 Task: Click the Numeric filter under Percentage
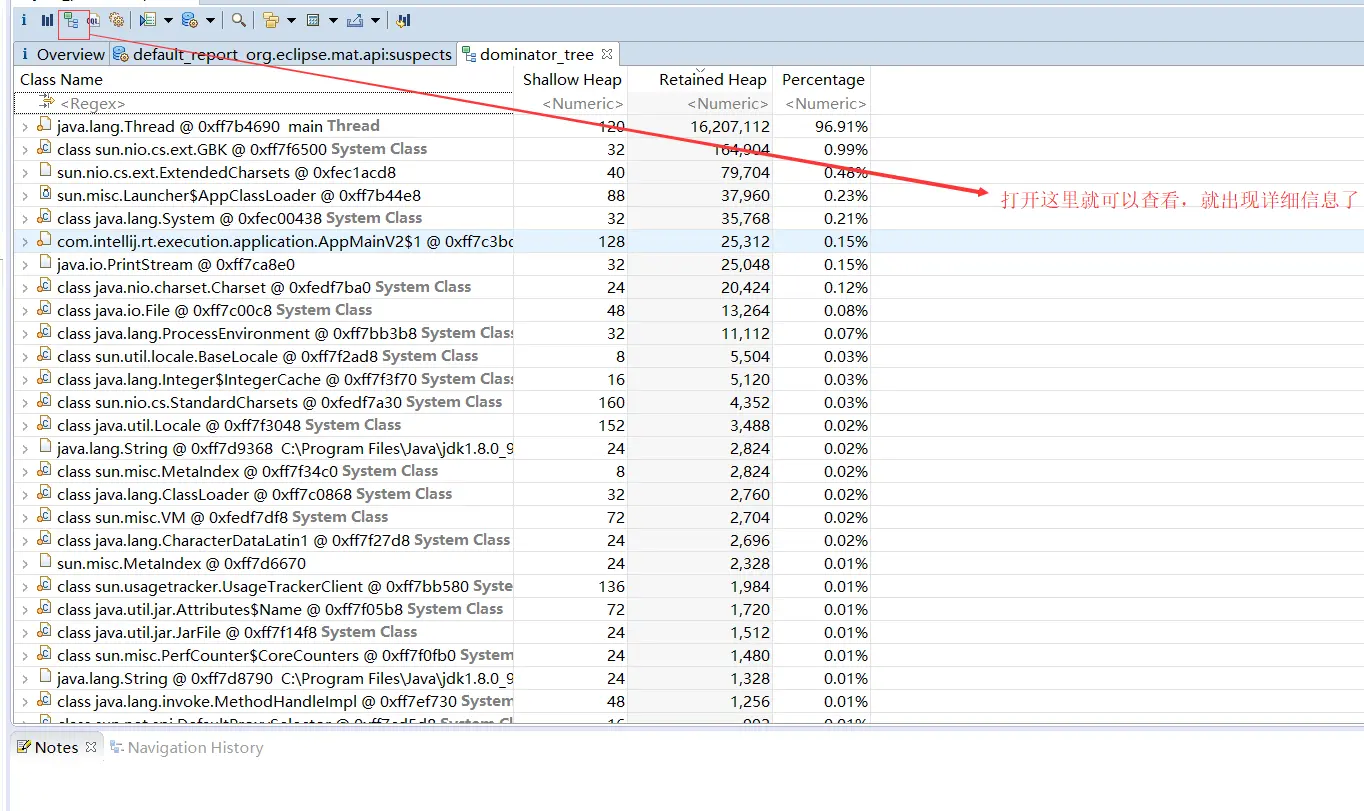pos(822,104)
